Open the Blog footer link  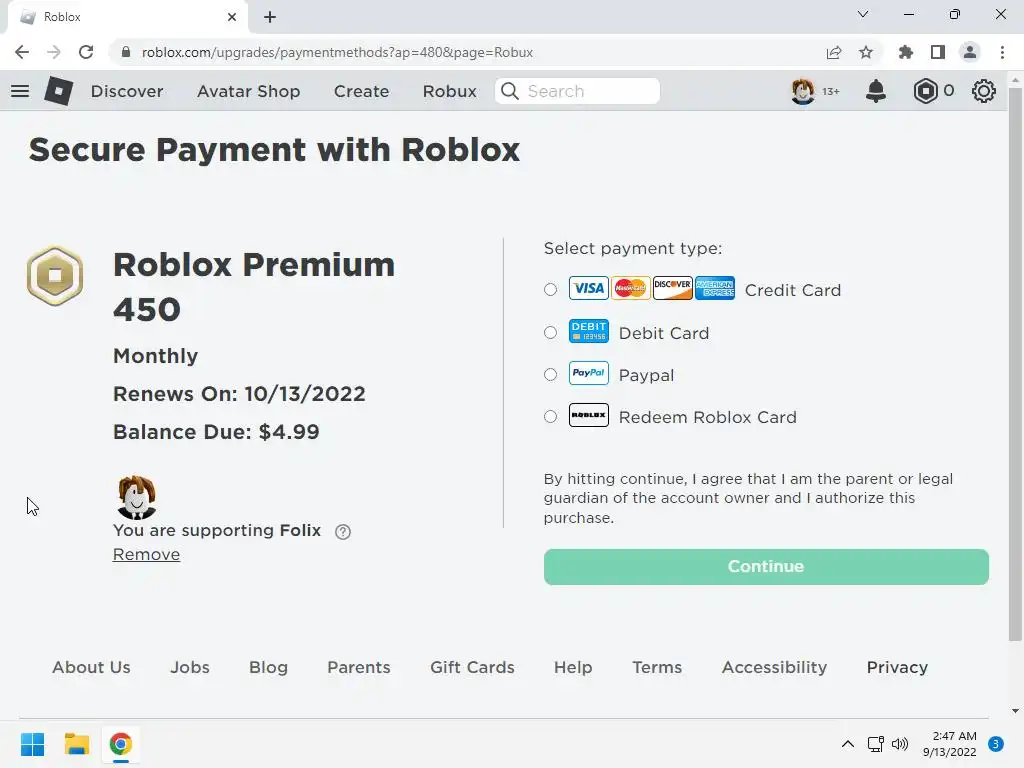[x=268, y=667]
